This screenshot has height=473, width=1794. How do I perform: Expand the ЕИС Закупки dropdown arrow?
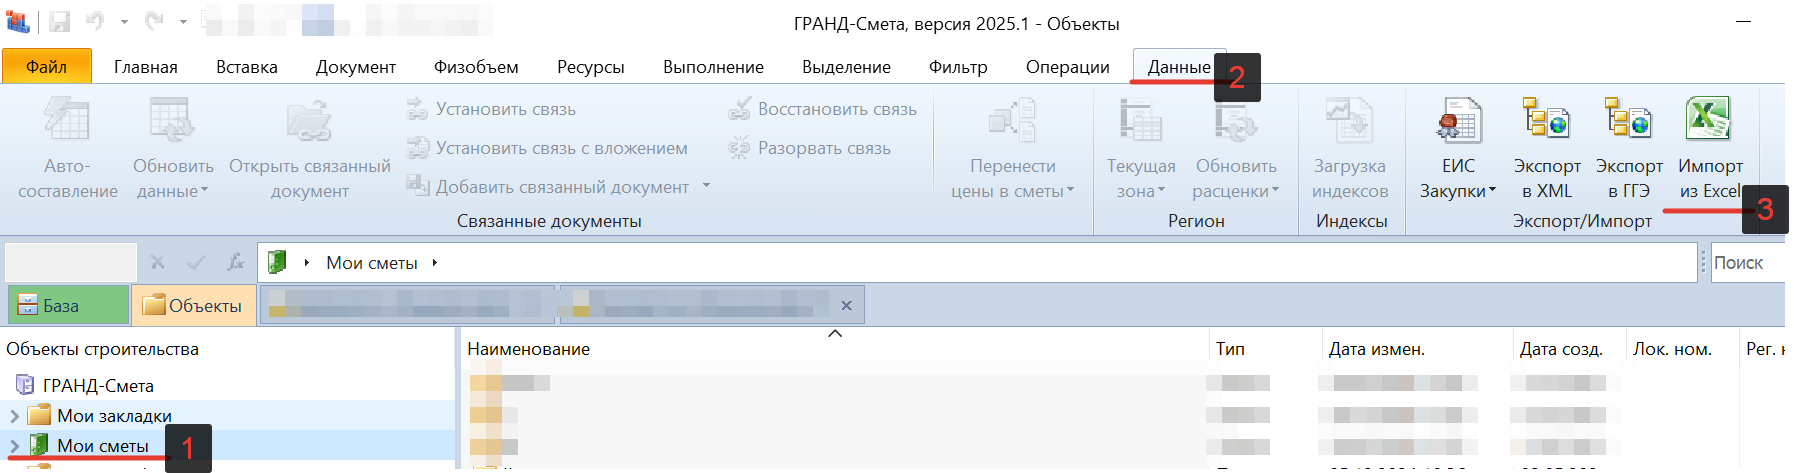coord(1492,191)
